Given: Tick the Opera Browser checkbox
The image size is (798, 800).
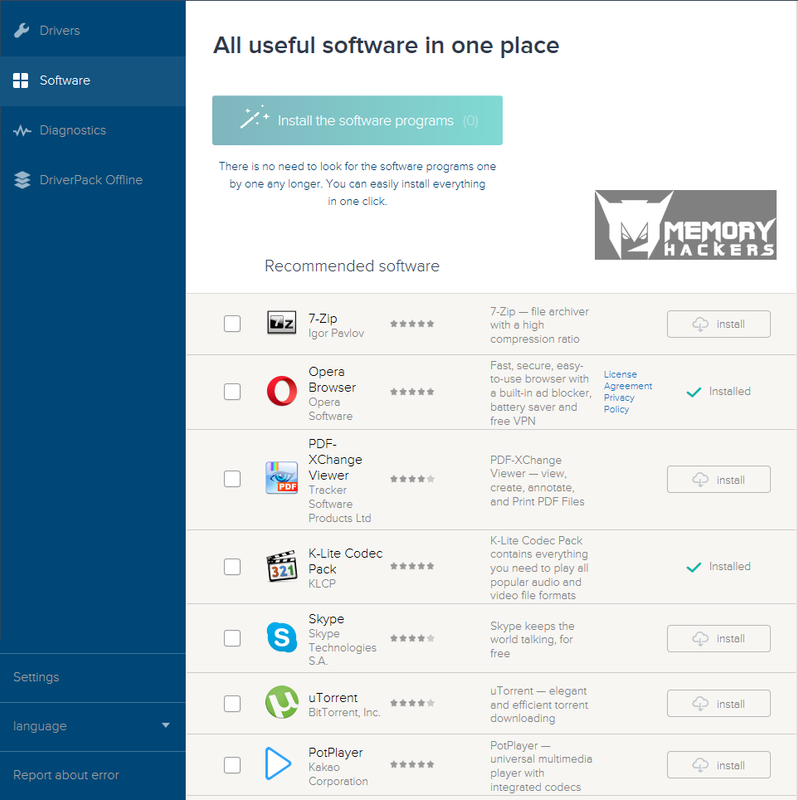Looking at the screenshot, I should (232, 392).
